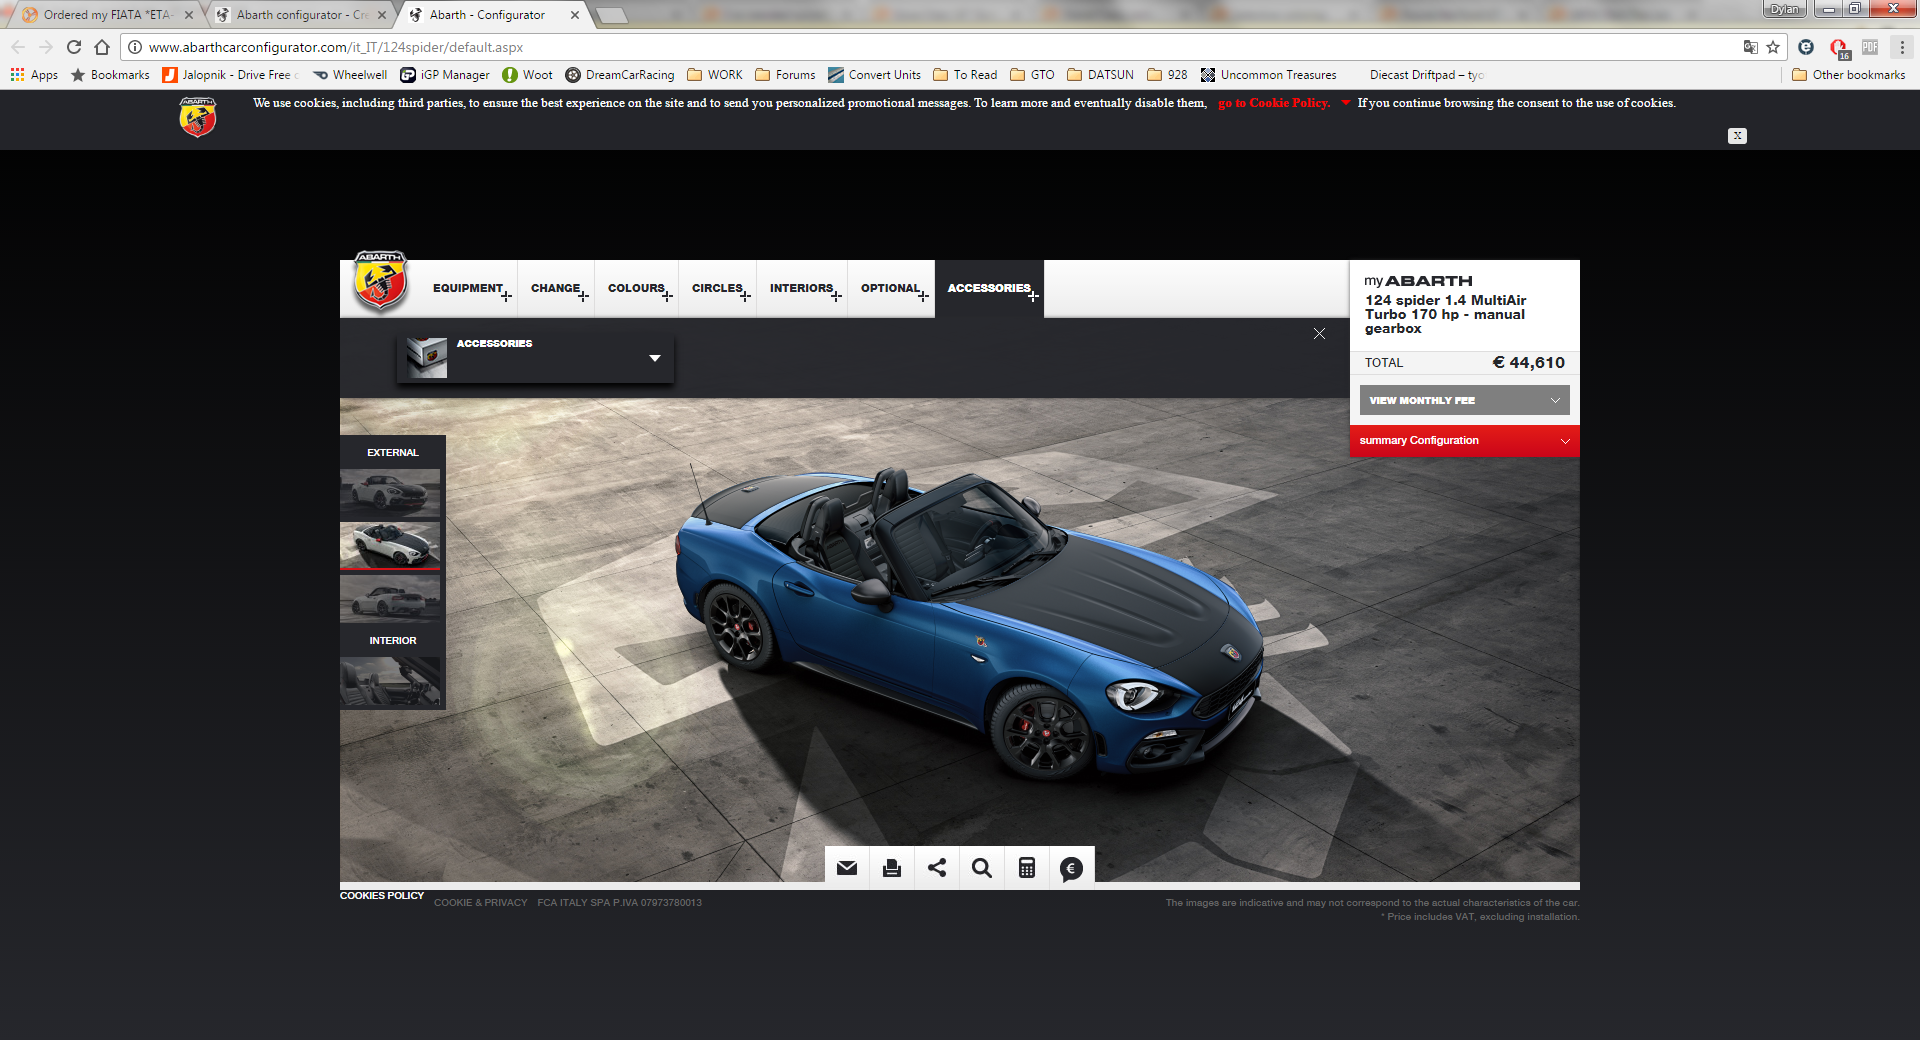This screenshot has width=1920, height=1040.
Task: Dismiss the cookie notice banner
Action: (1737, 136)
